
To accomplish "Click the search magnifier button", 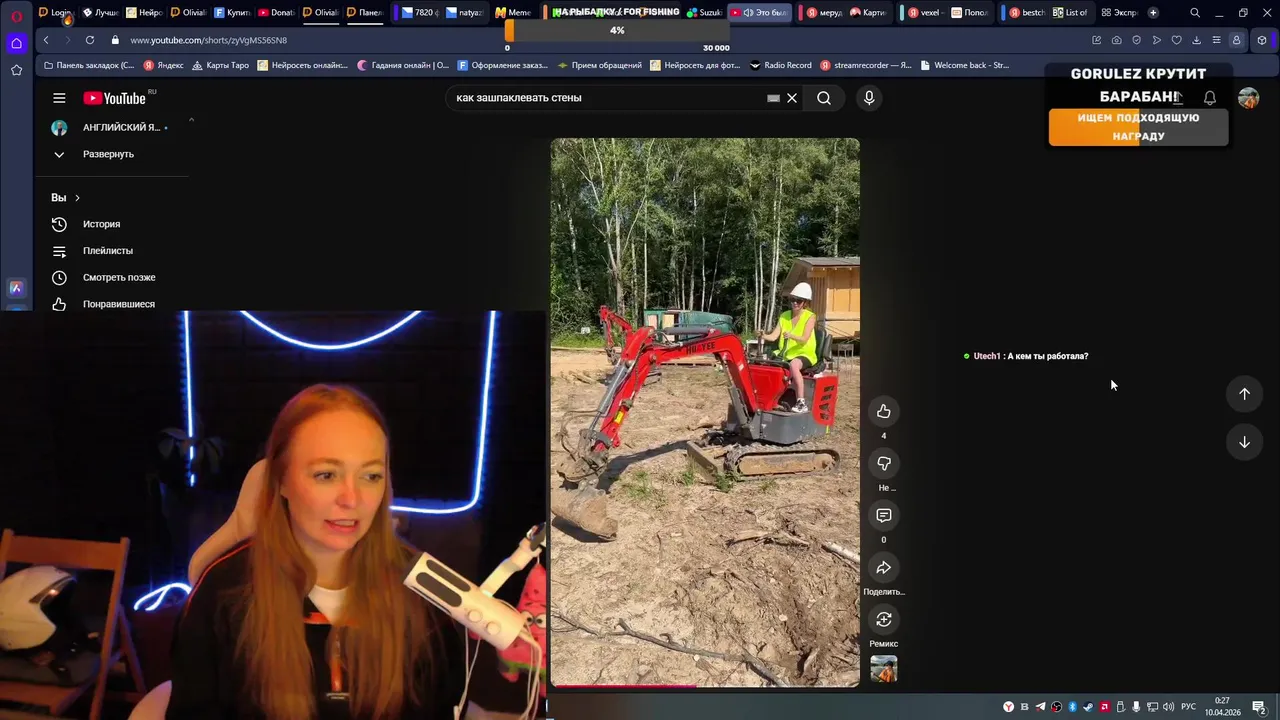I will (x=824, y=98).
